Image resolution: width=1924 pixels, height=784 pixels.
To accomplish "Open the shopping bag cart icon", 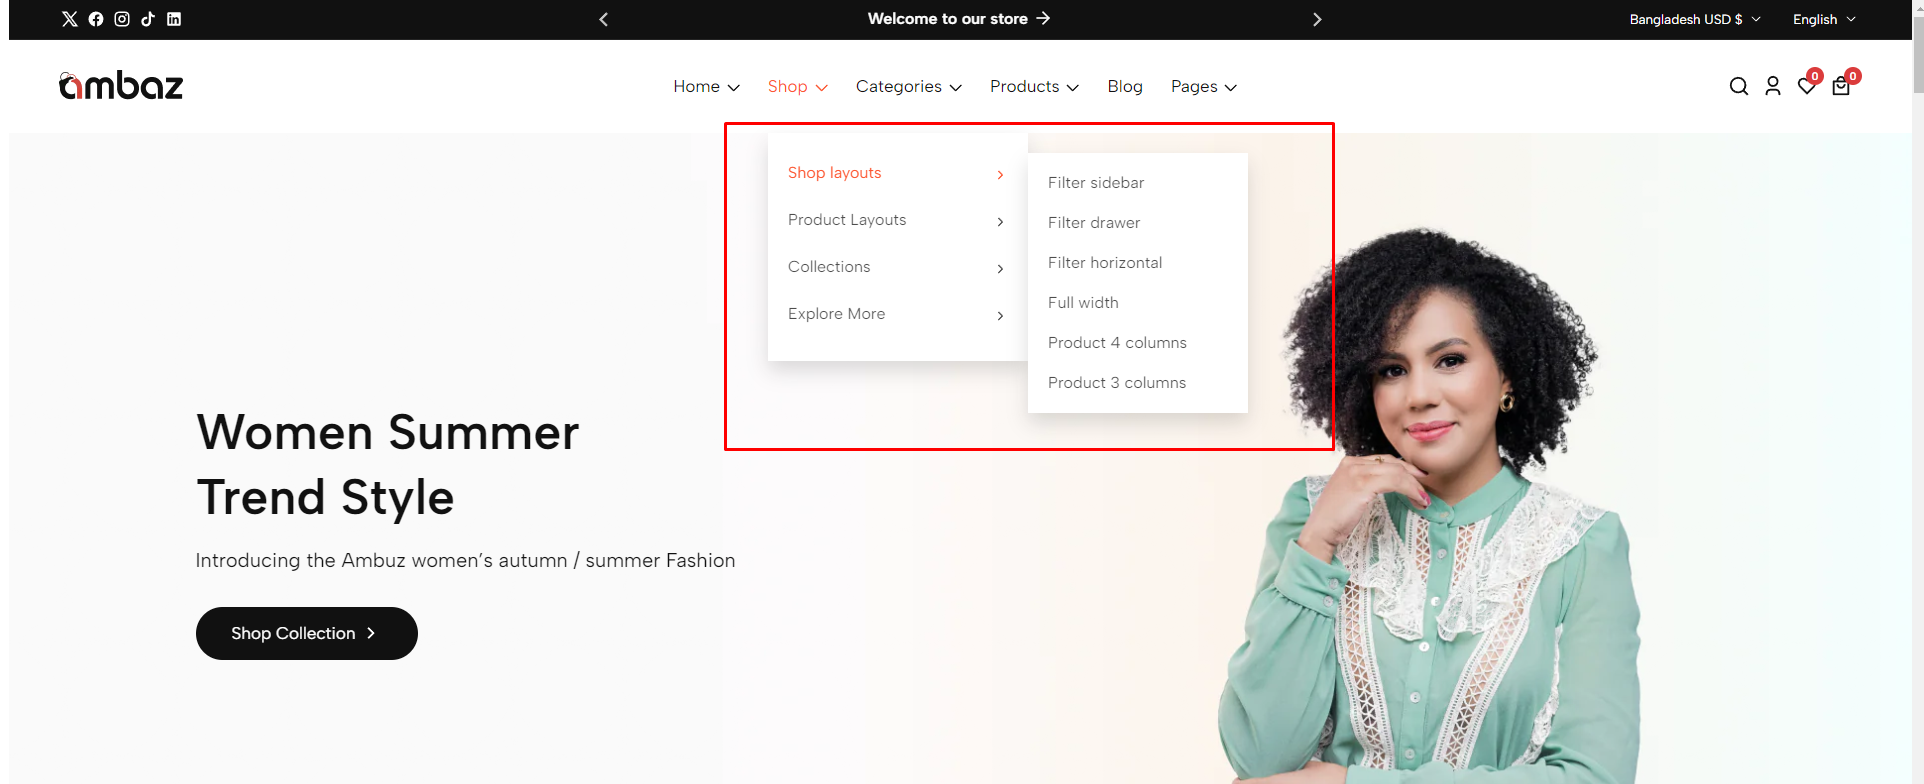I will tap(1841, 86).
